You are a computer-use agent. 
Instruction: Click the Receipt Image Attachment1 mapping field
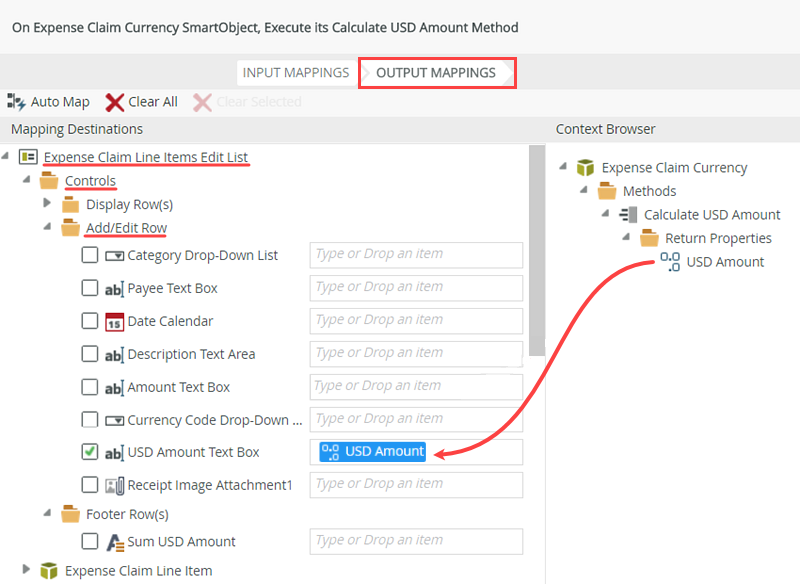[x=416, y=485]
